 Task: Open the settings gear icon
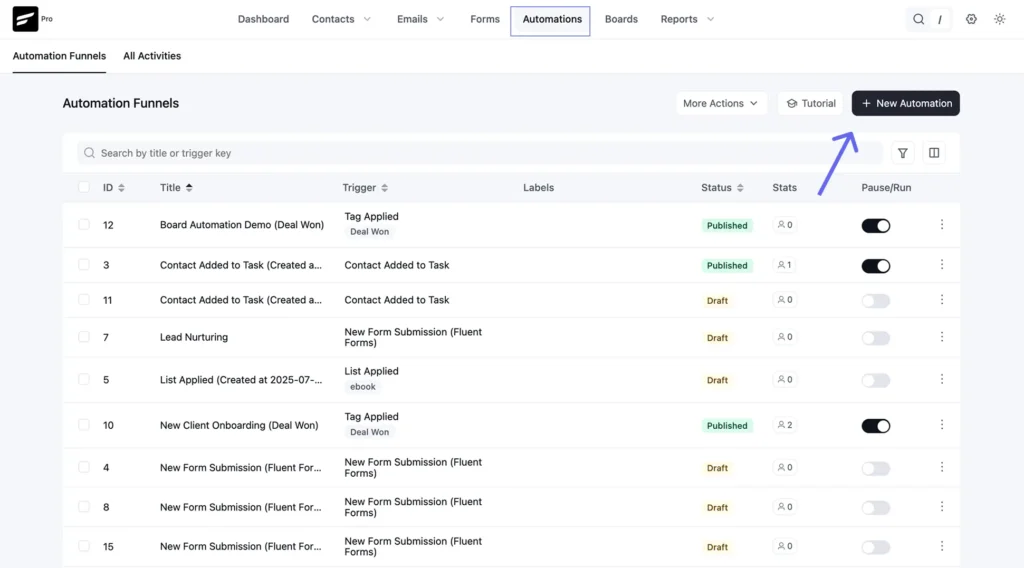[x=971, y=19]
